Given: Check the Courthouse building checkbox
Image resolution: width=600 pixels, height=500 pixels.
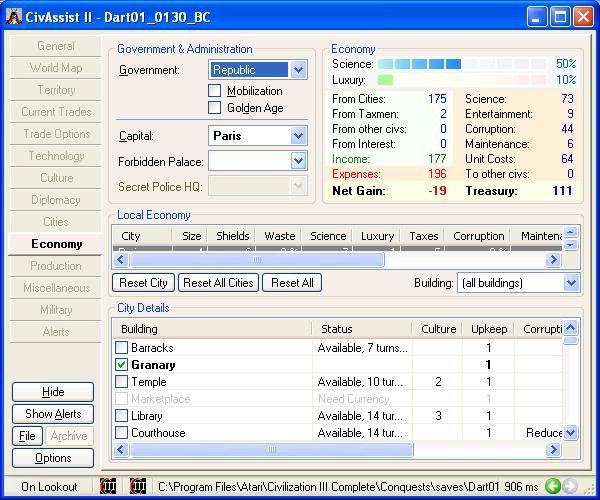Looking at the screenshot, I should pos(121,433).
